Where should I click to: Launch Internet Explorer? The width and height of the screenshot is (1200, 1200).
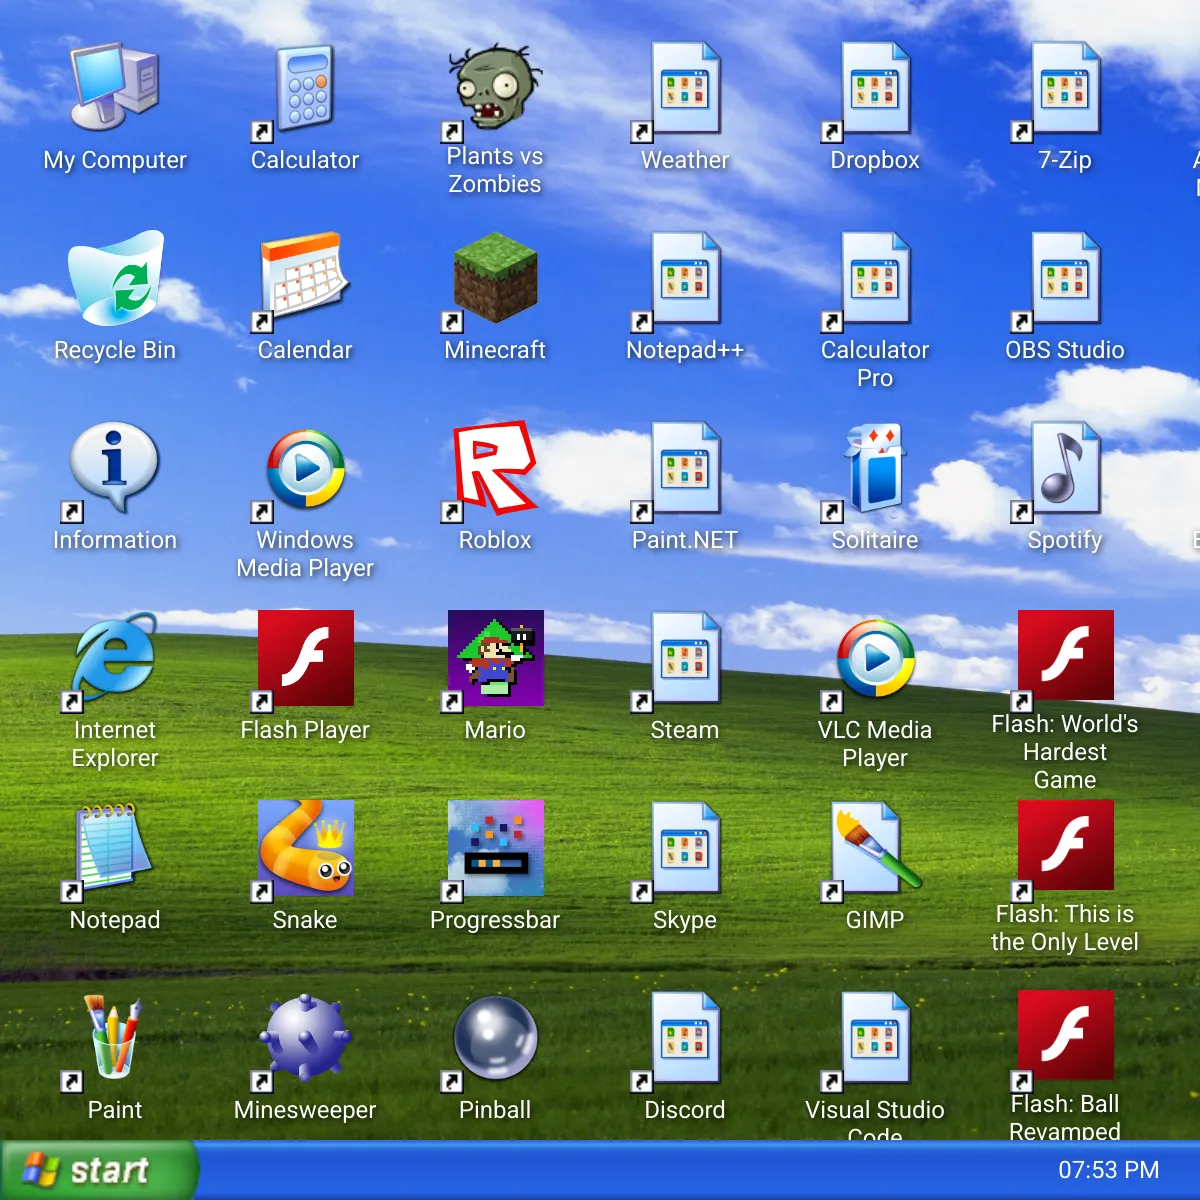click(115, 658)
